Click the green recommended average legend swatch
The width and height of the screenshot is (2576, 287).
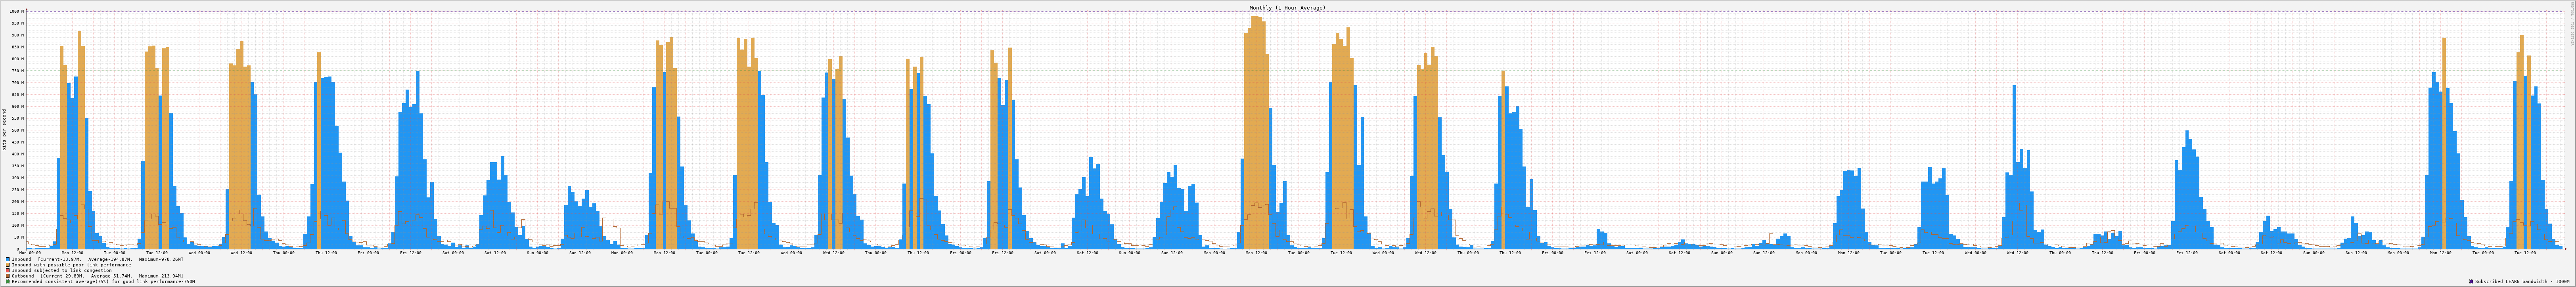point(8,282)
